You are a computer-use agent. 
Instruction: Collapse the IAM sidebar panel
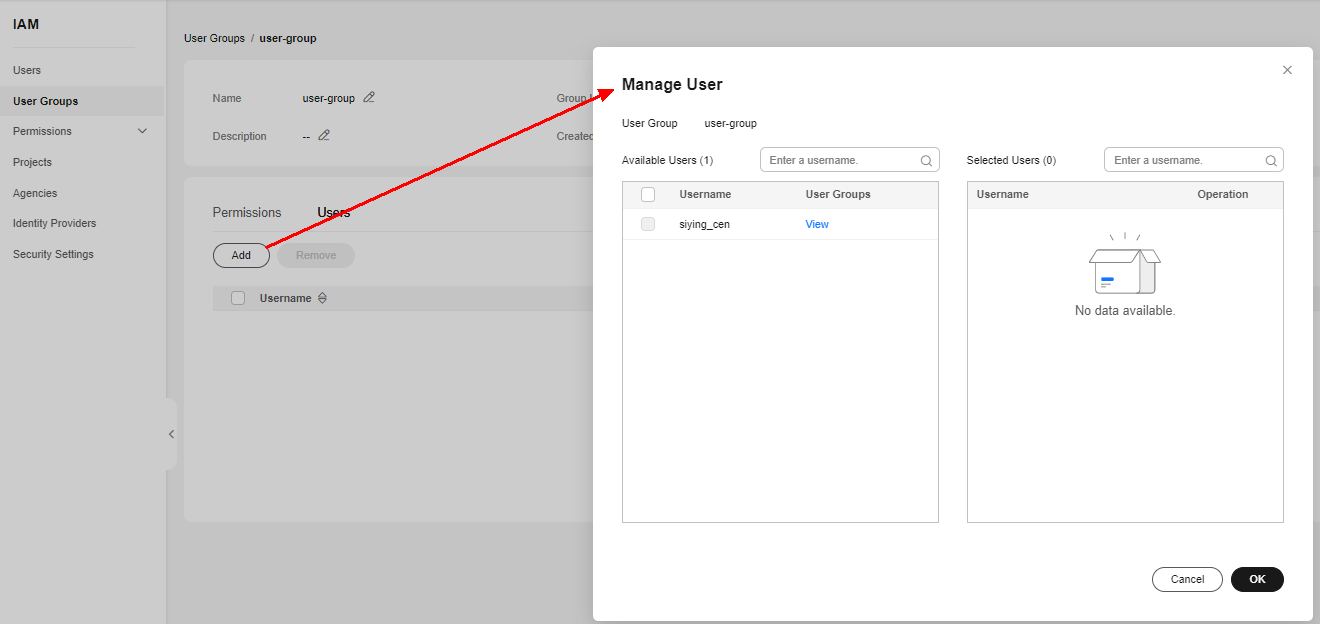171,434
